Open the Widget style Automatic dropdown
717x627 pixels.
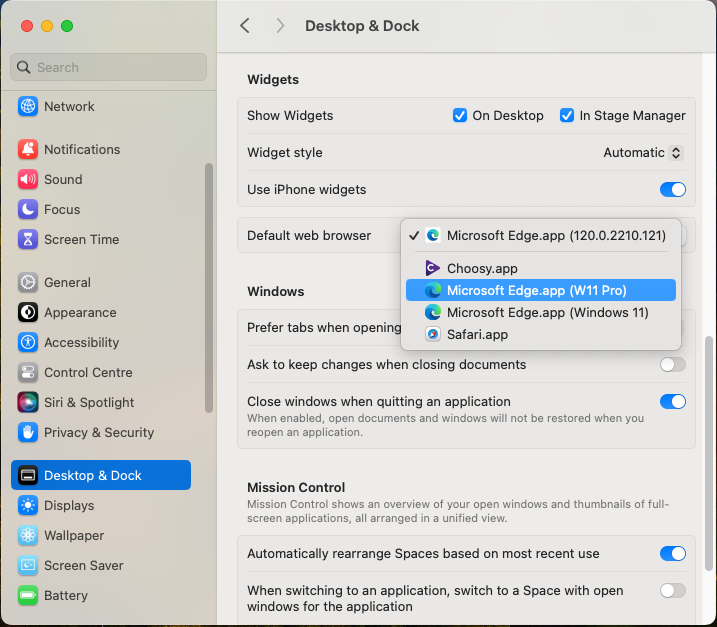(643, 153)
